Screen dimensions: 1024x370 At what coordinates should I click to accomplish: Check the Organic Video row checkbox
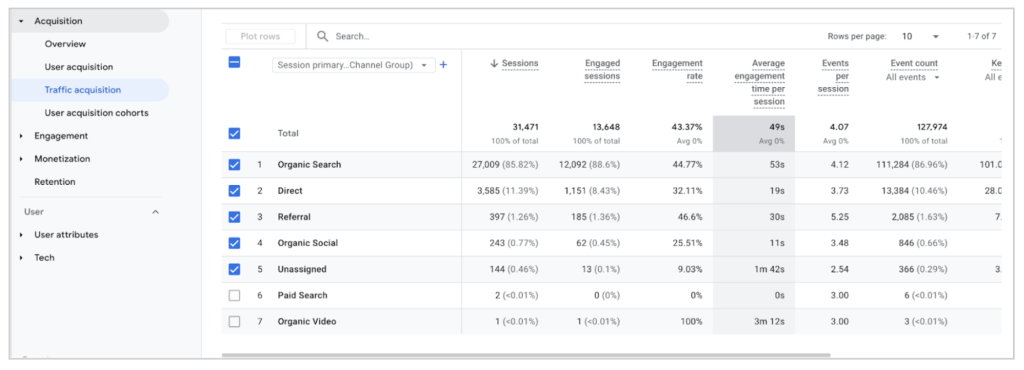coord(234,321)
